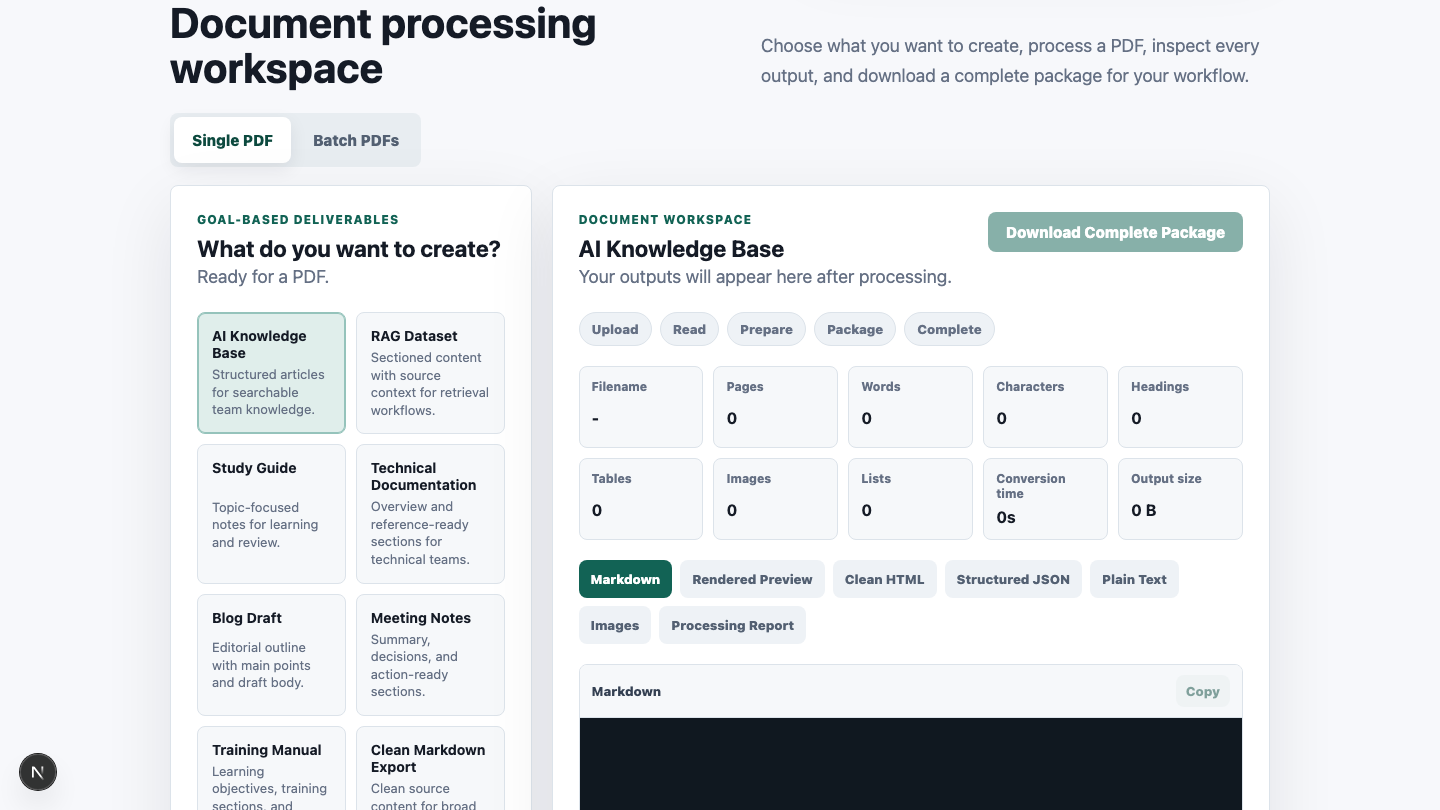This screenshot has height=810, width=1440.
Task: Open the Next.js dev tools icon
Action: point(38,772)
